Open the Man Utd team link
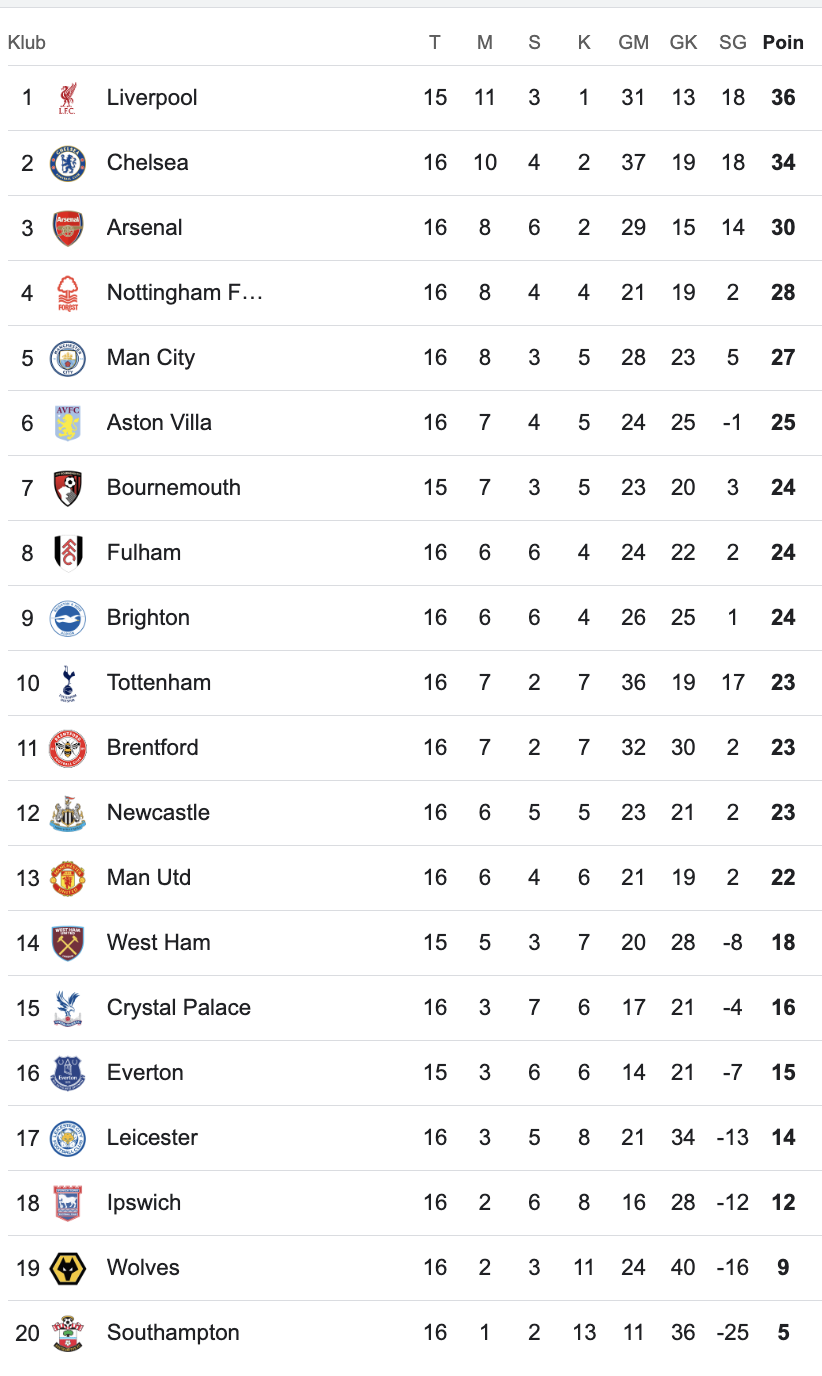 click(x=149, y=878)
